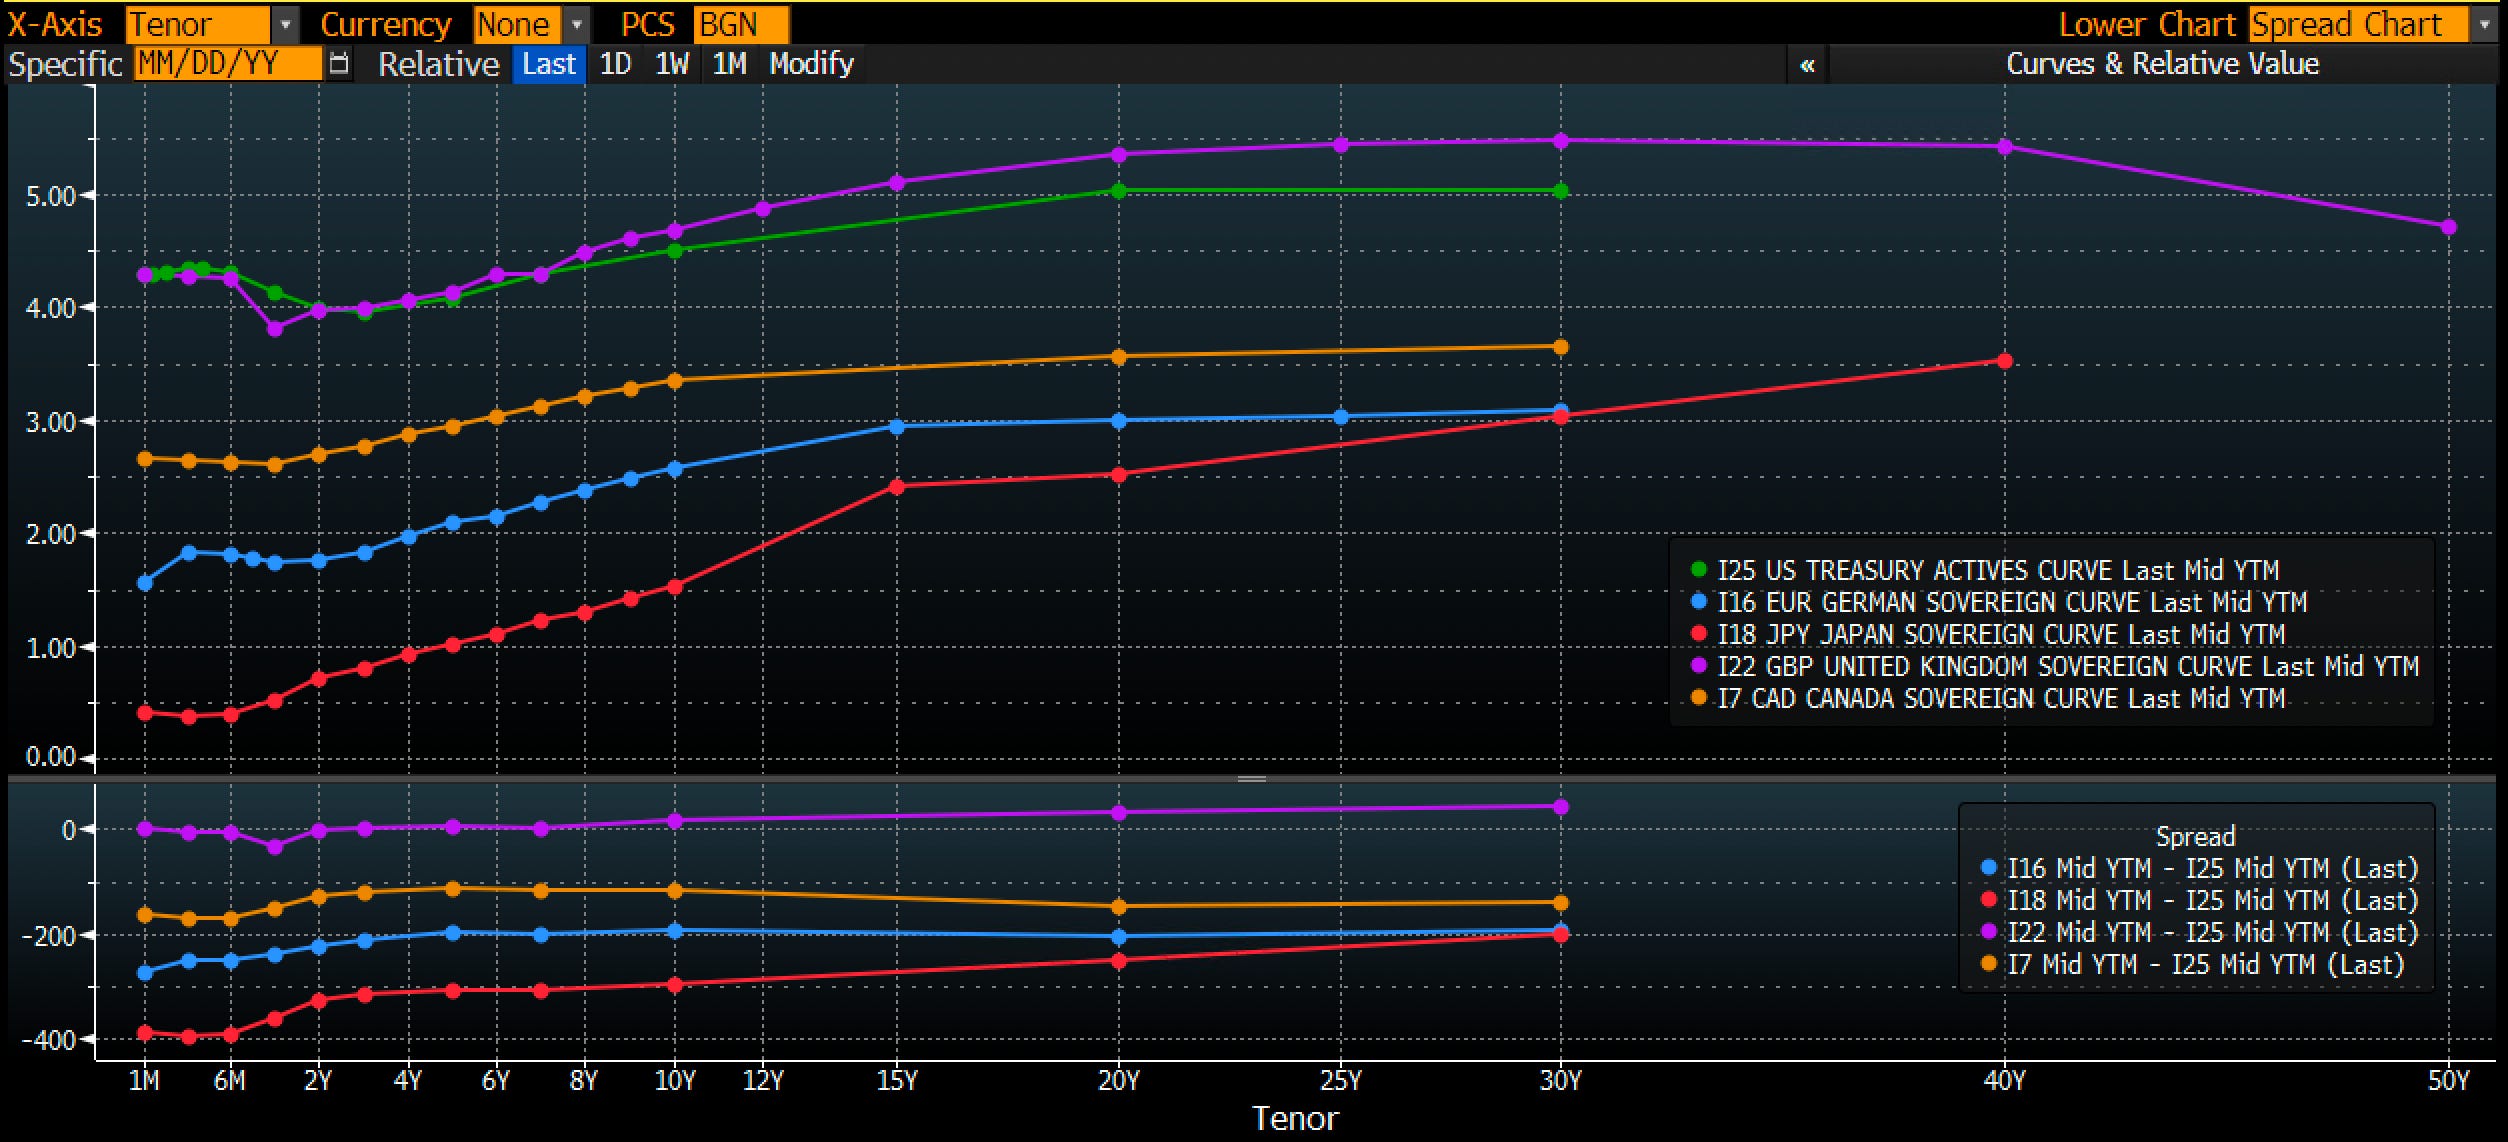
Task: Select the 1M relative period
Action: pyautogui.click(x=729, y=64)
